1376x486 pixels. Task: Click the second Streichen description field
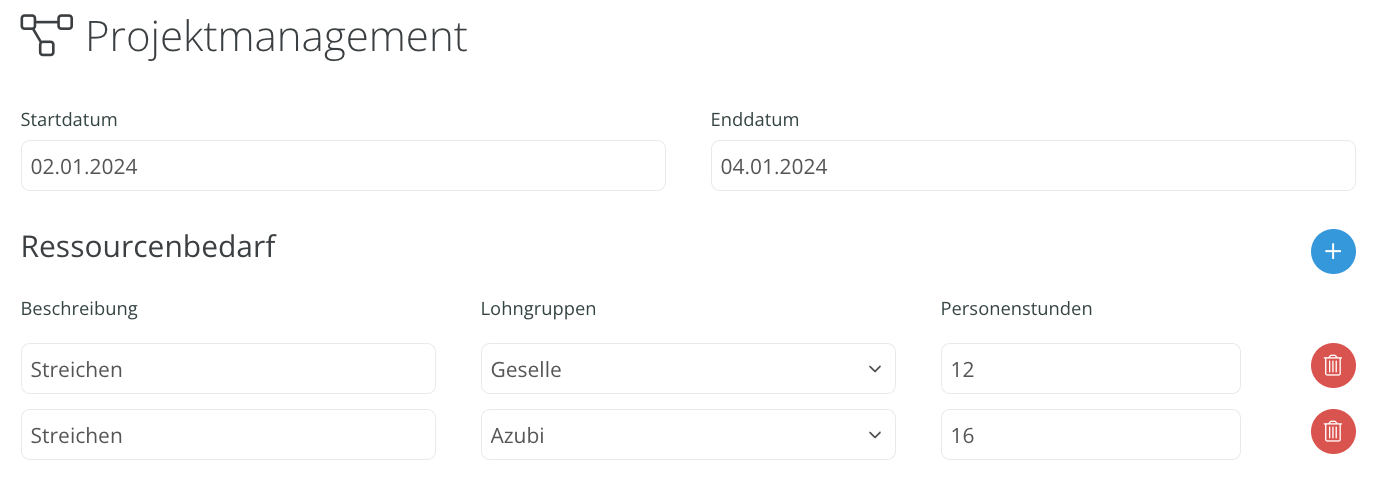(228, 435)
